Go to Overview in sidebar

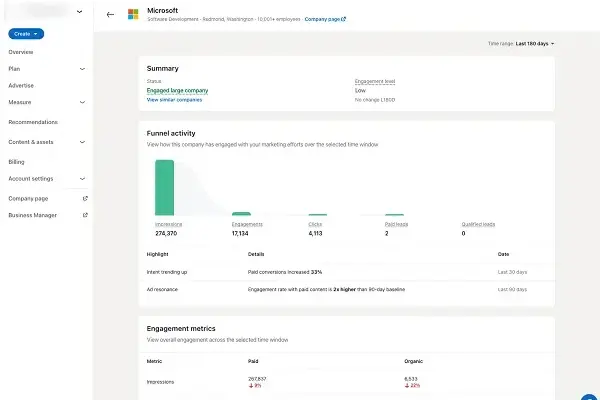pyautogui.click(x=21, y=52)
